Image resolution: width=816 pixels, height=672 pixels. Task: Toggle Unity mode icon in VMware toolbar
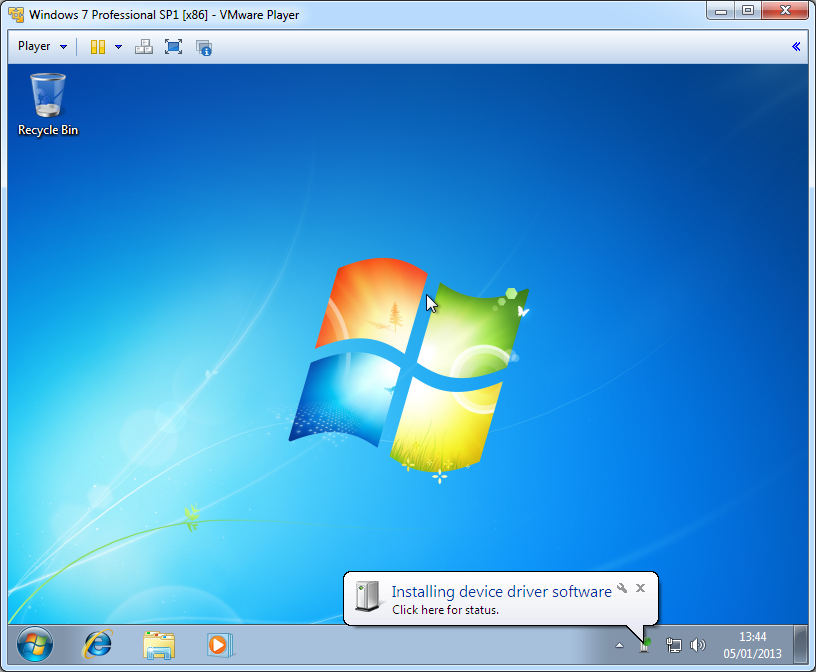pyautogui.click(x=204, y=47)
